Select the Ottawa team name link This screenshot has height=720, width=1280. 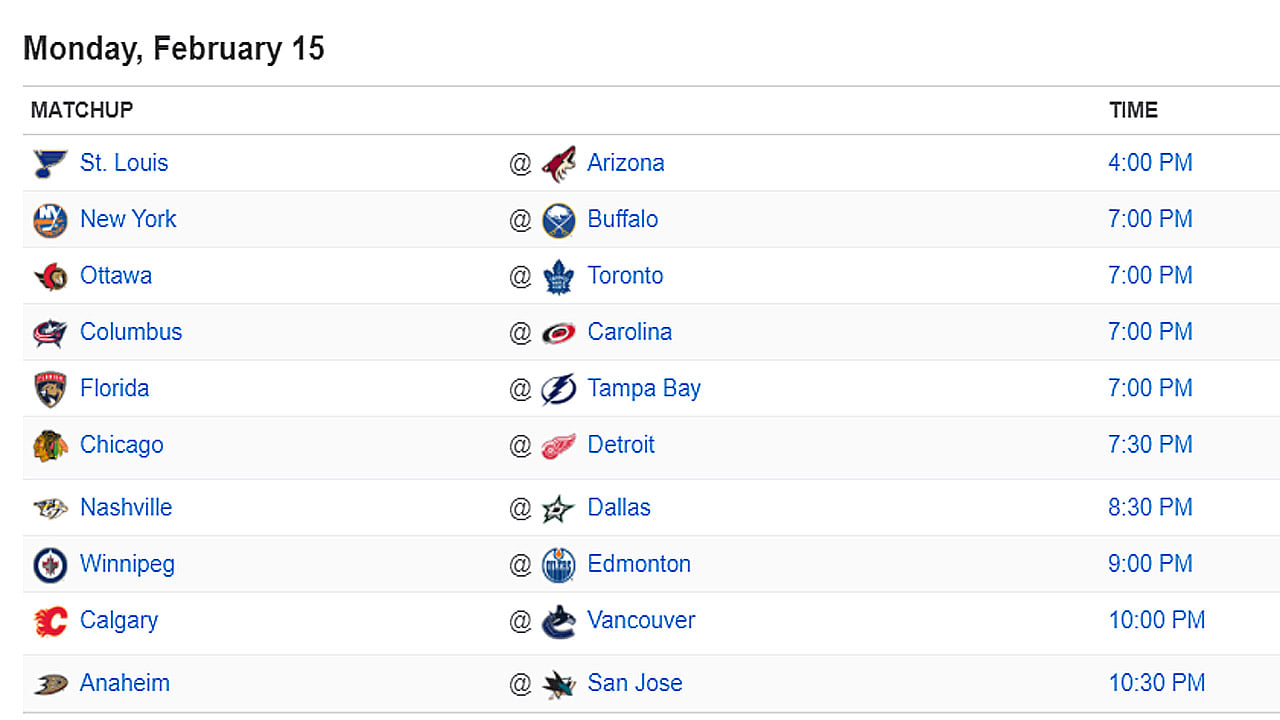pos(116,276)
